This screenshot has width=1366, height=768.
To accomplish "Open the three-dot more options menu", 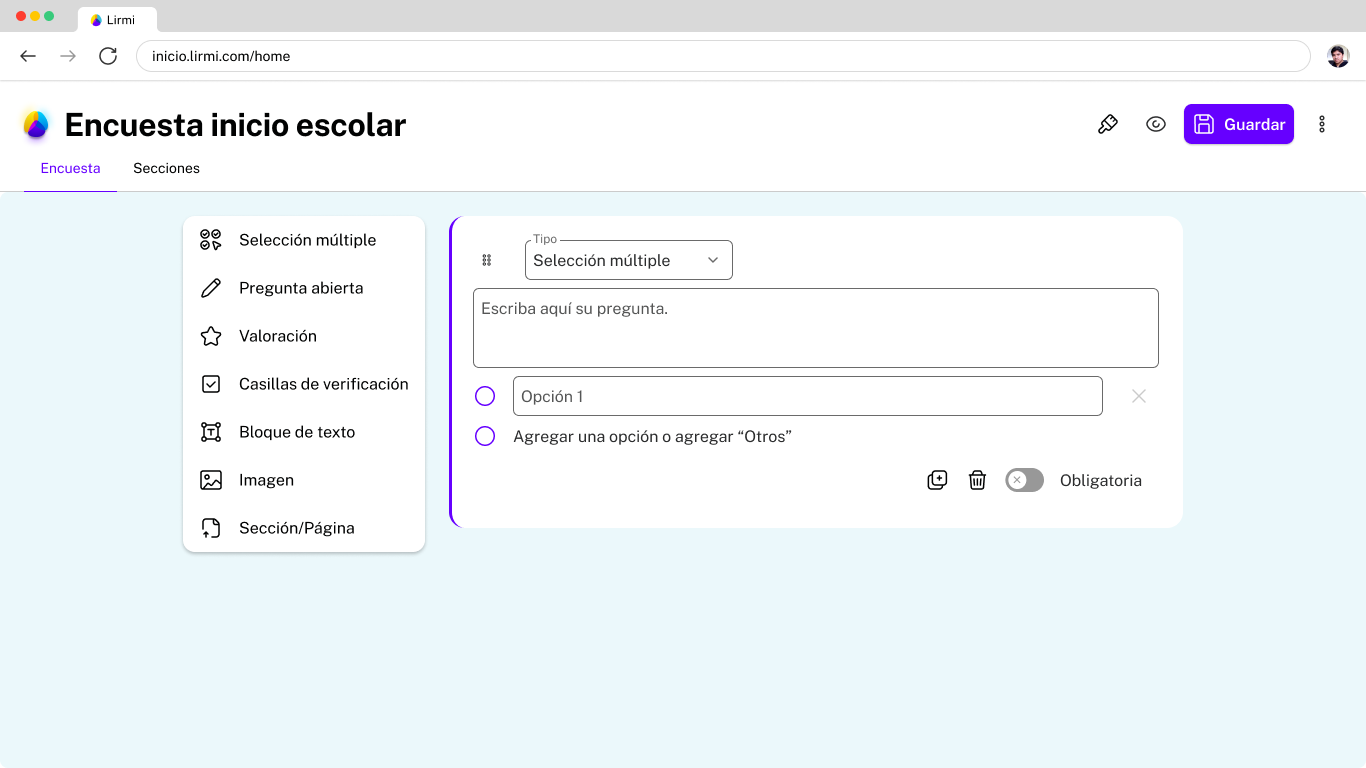I will [1322, 124].
